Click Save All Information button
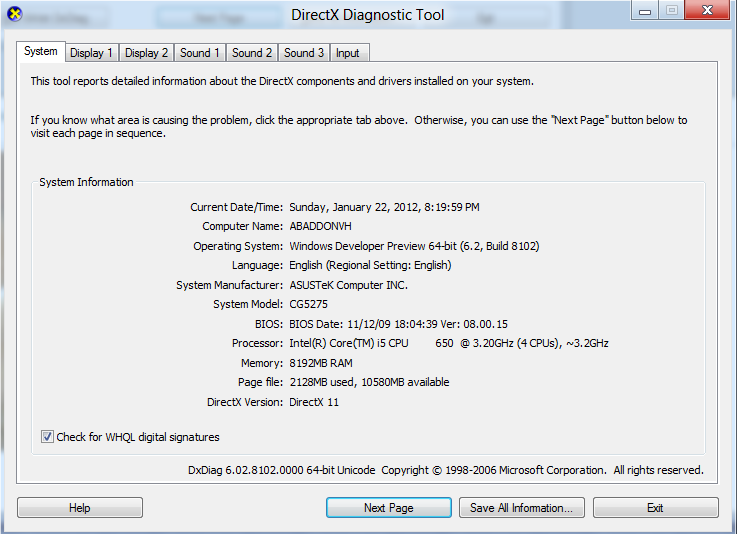This screenshot has height=534, width=738. 521,508
